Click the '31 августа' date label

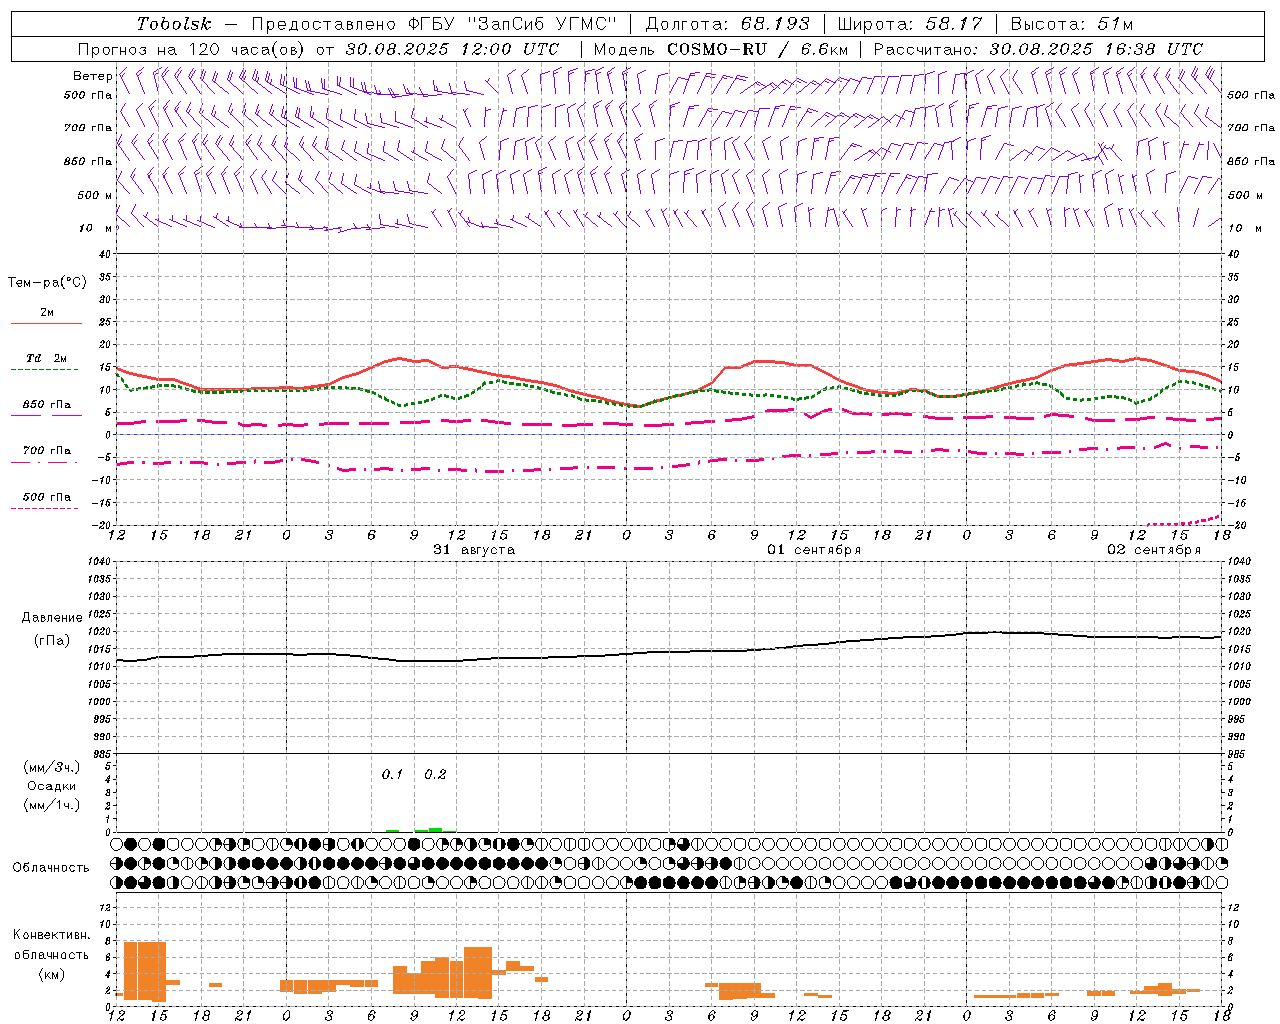(474, 550)
